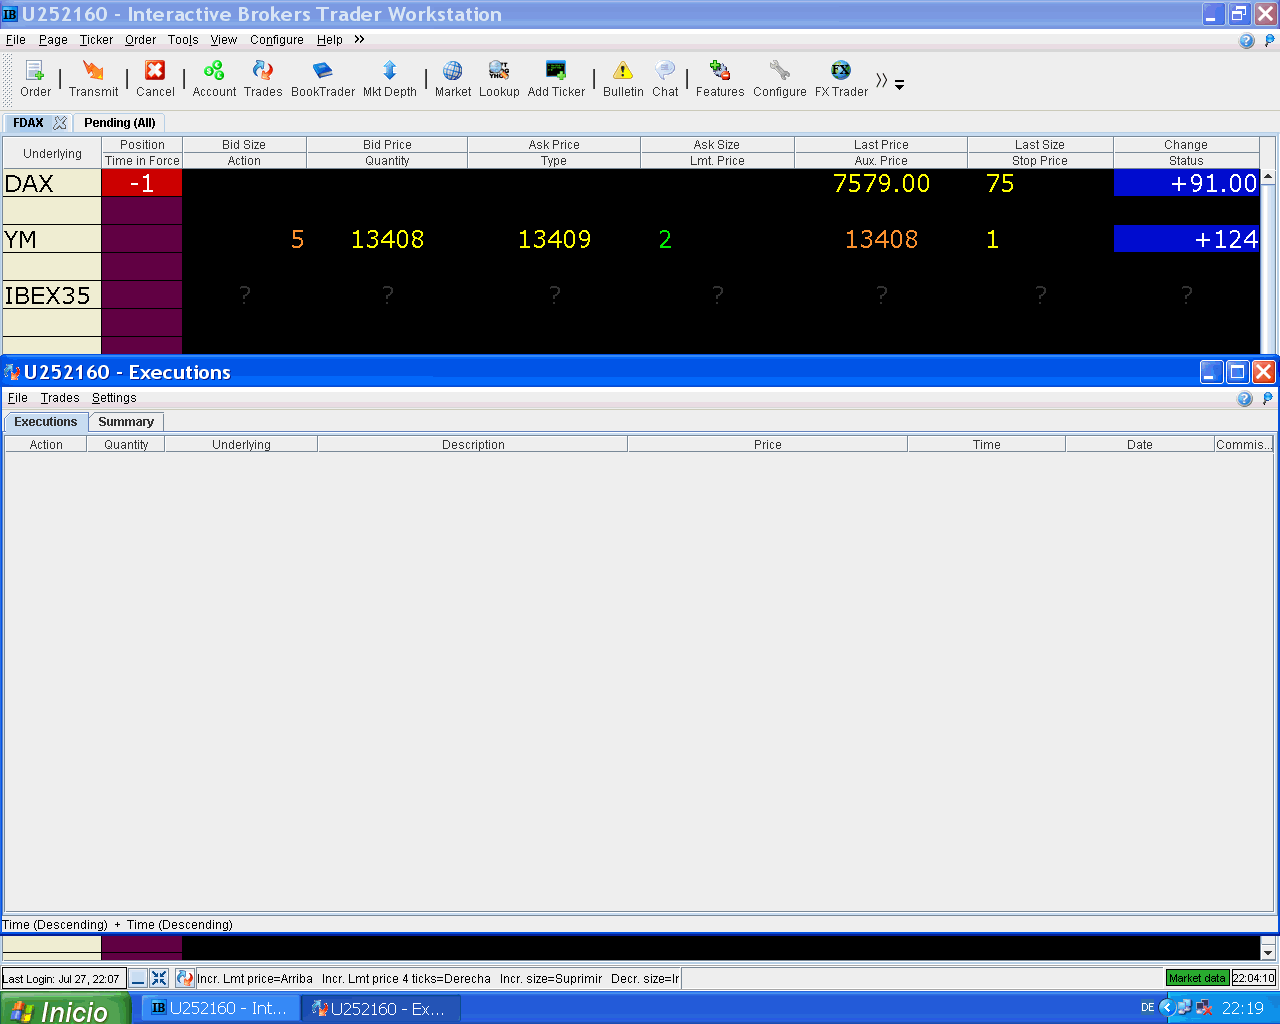Switch to the Summary tab
Screen dimensions: 1280x1024
click(126, 422)
